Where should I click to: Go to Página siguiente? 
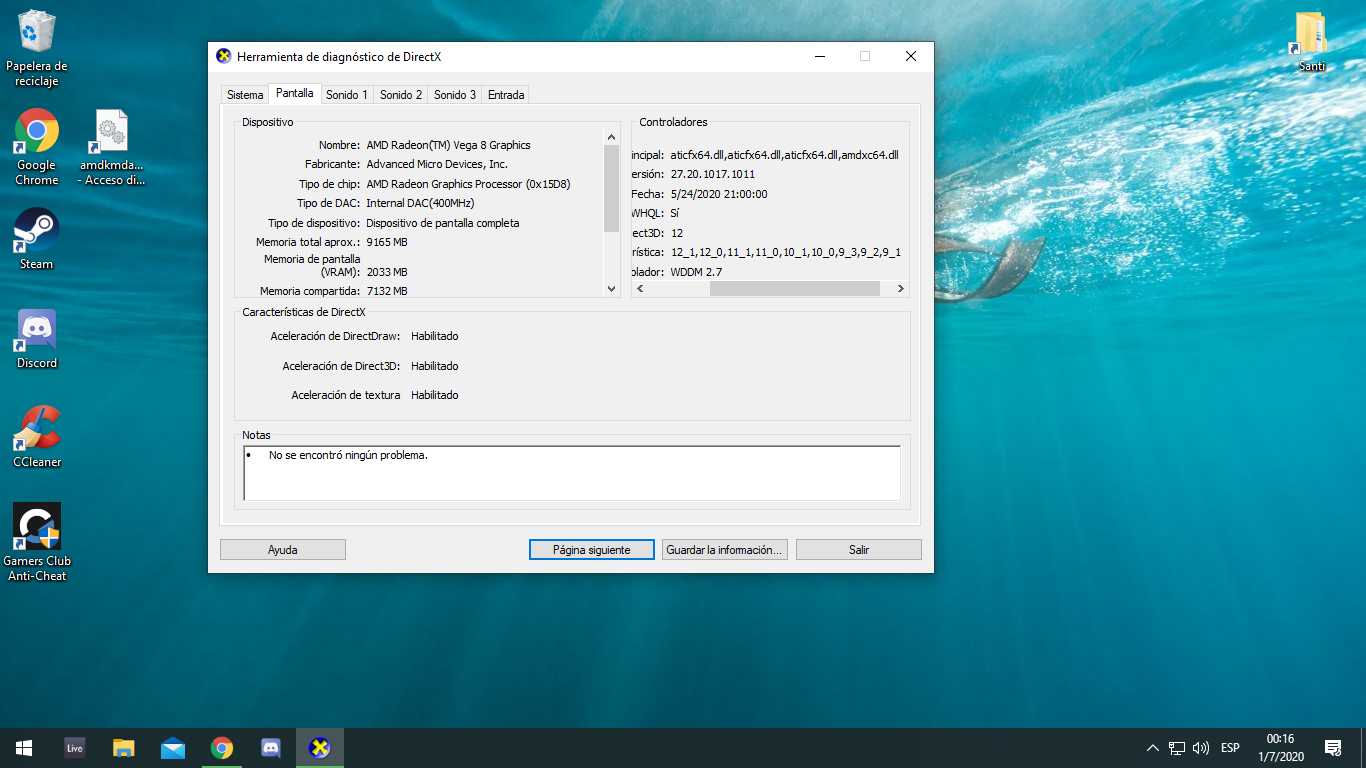click(x=592, y=550)
